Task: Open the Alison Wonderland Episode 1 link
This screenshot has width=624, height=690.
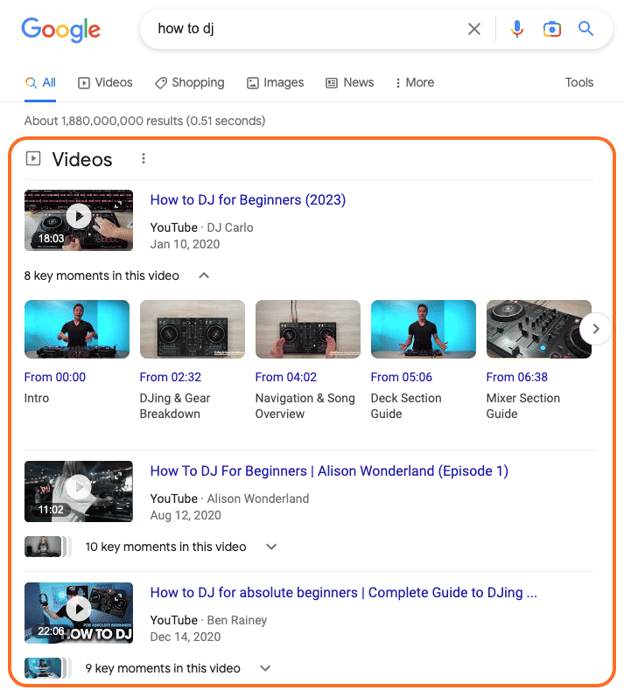Action: click(x=329, y=471)
